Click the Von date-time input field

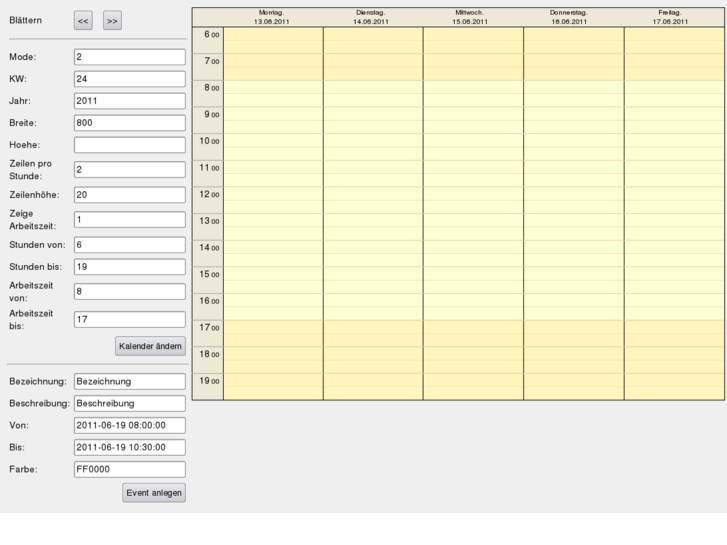(130, 425)
